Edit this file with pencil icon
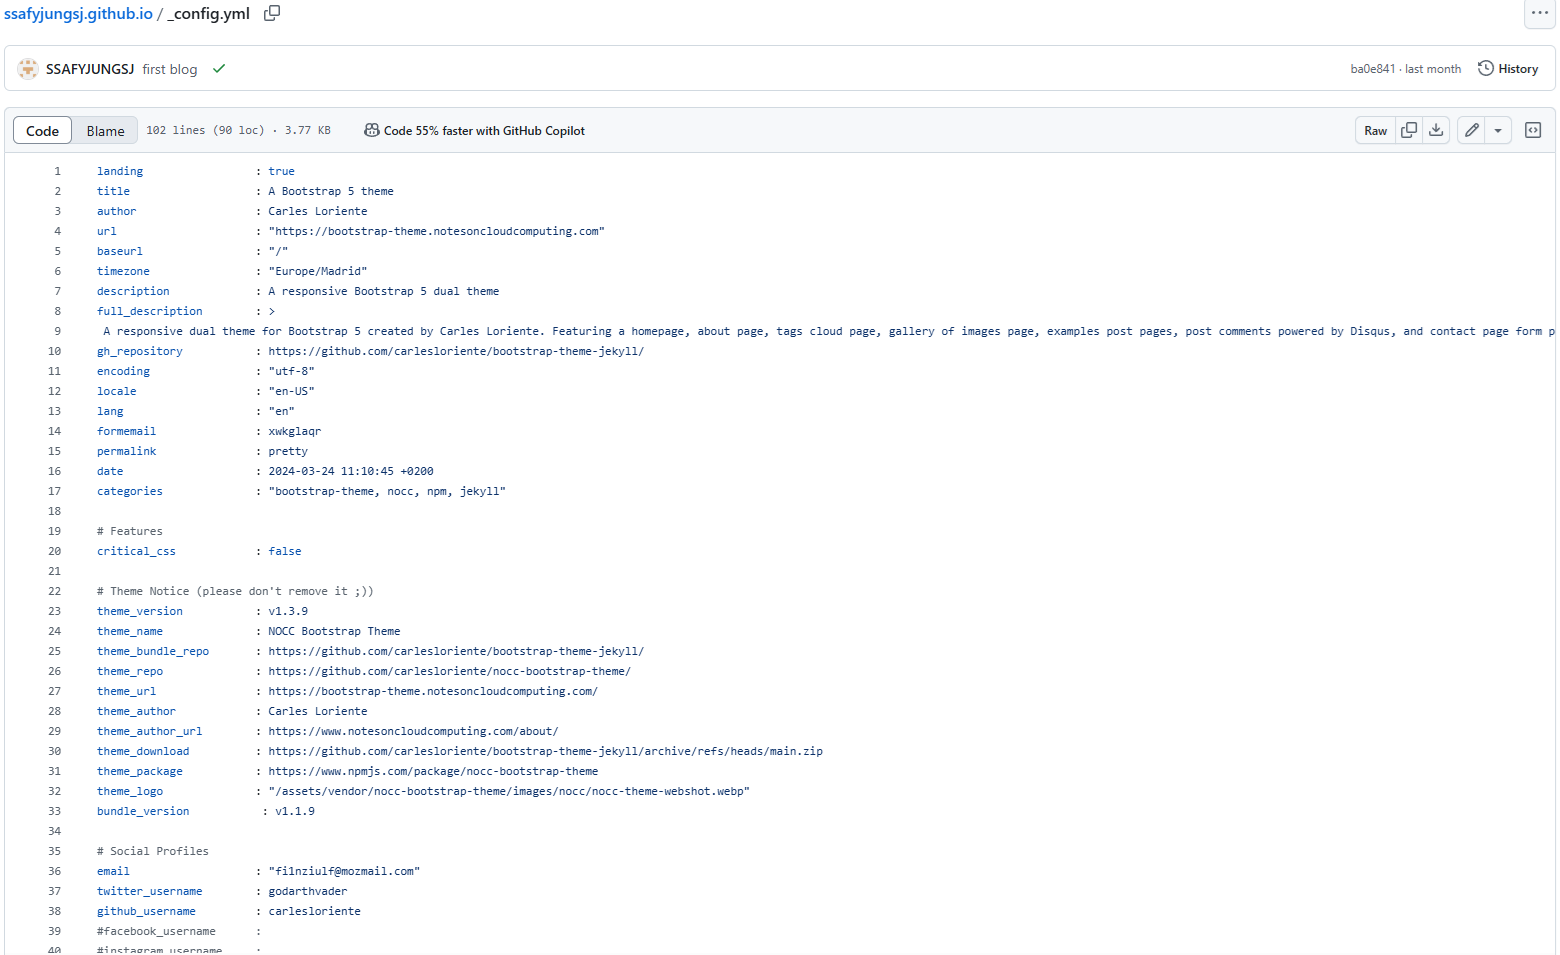Viewport: 1560px width, 955px height. point(1472,130)
